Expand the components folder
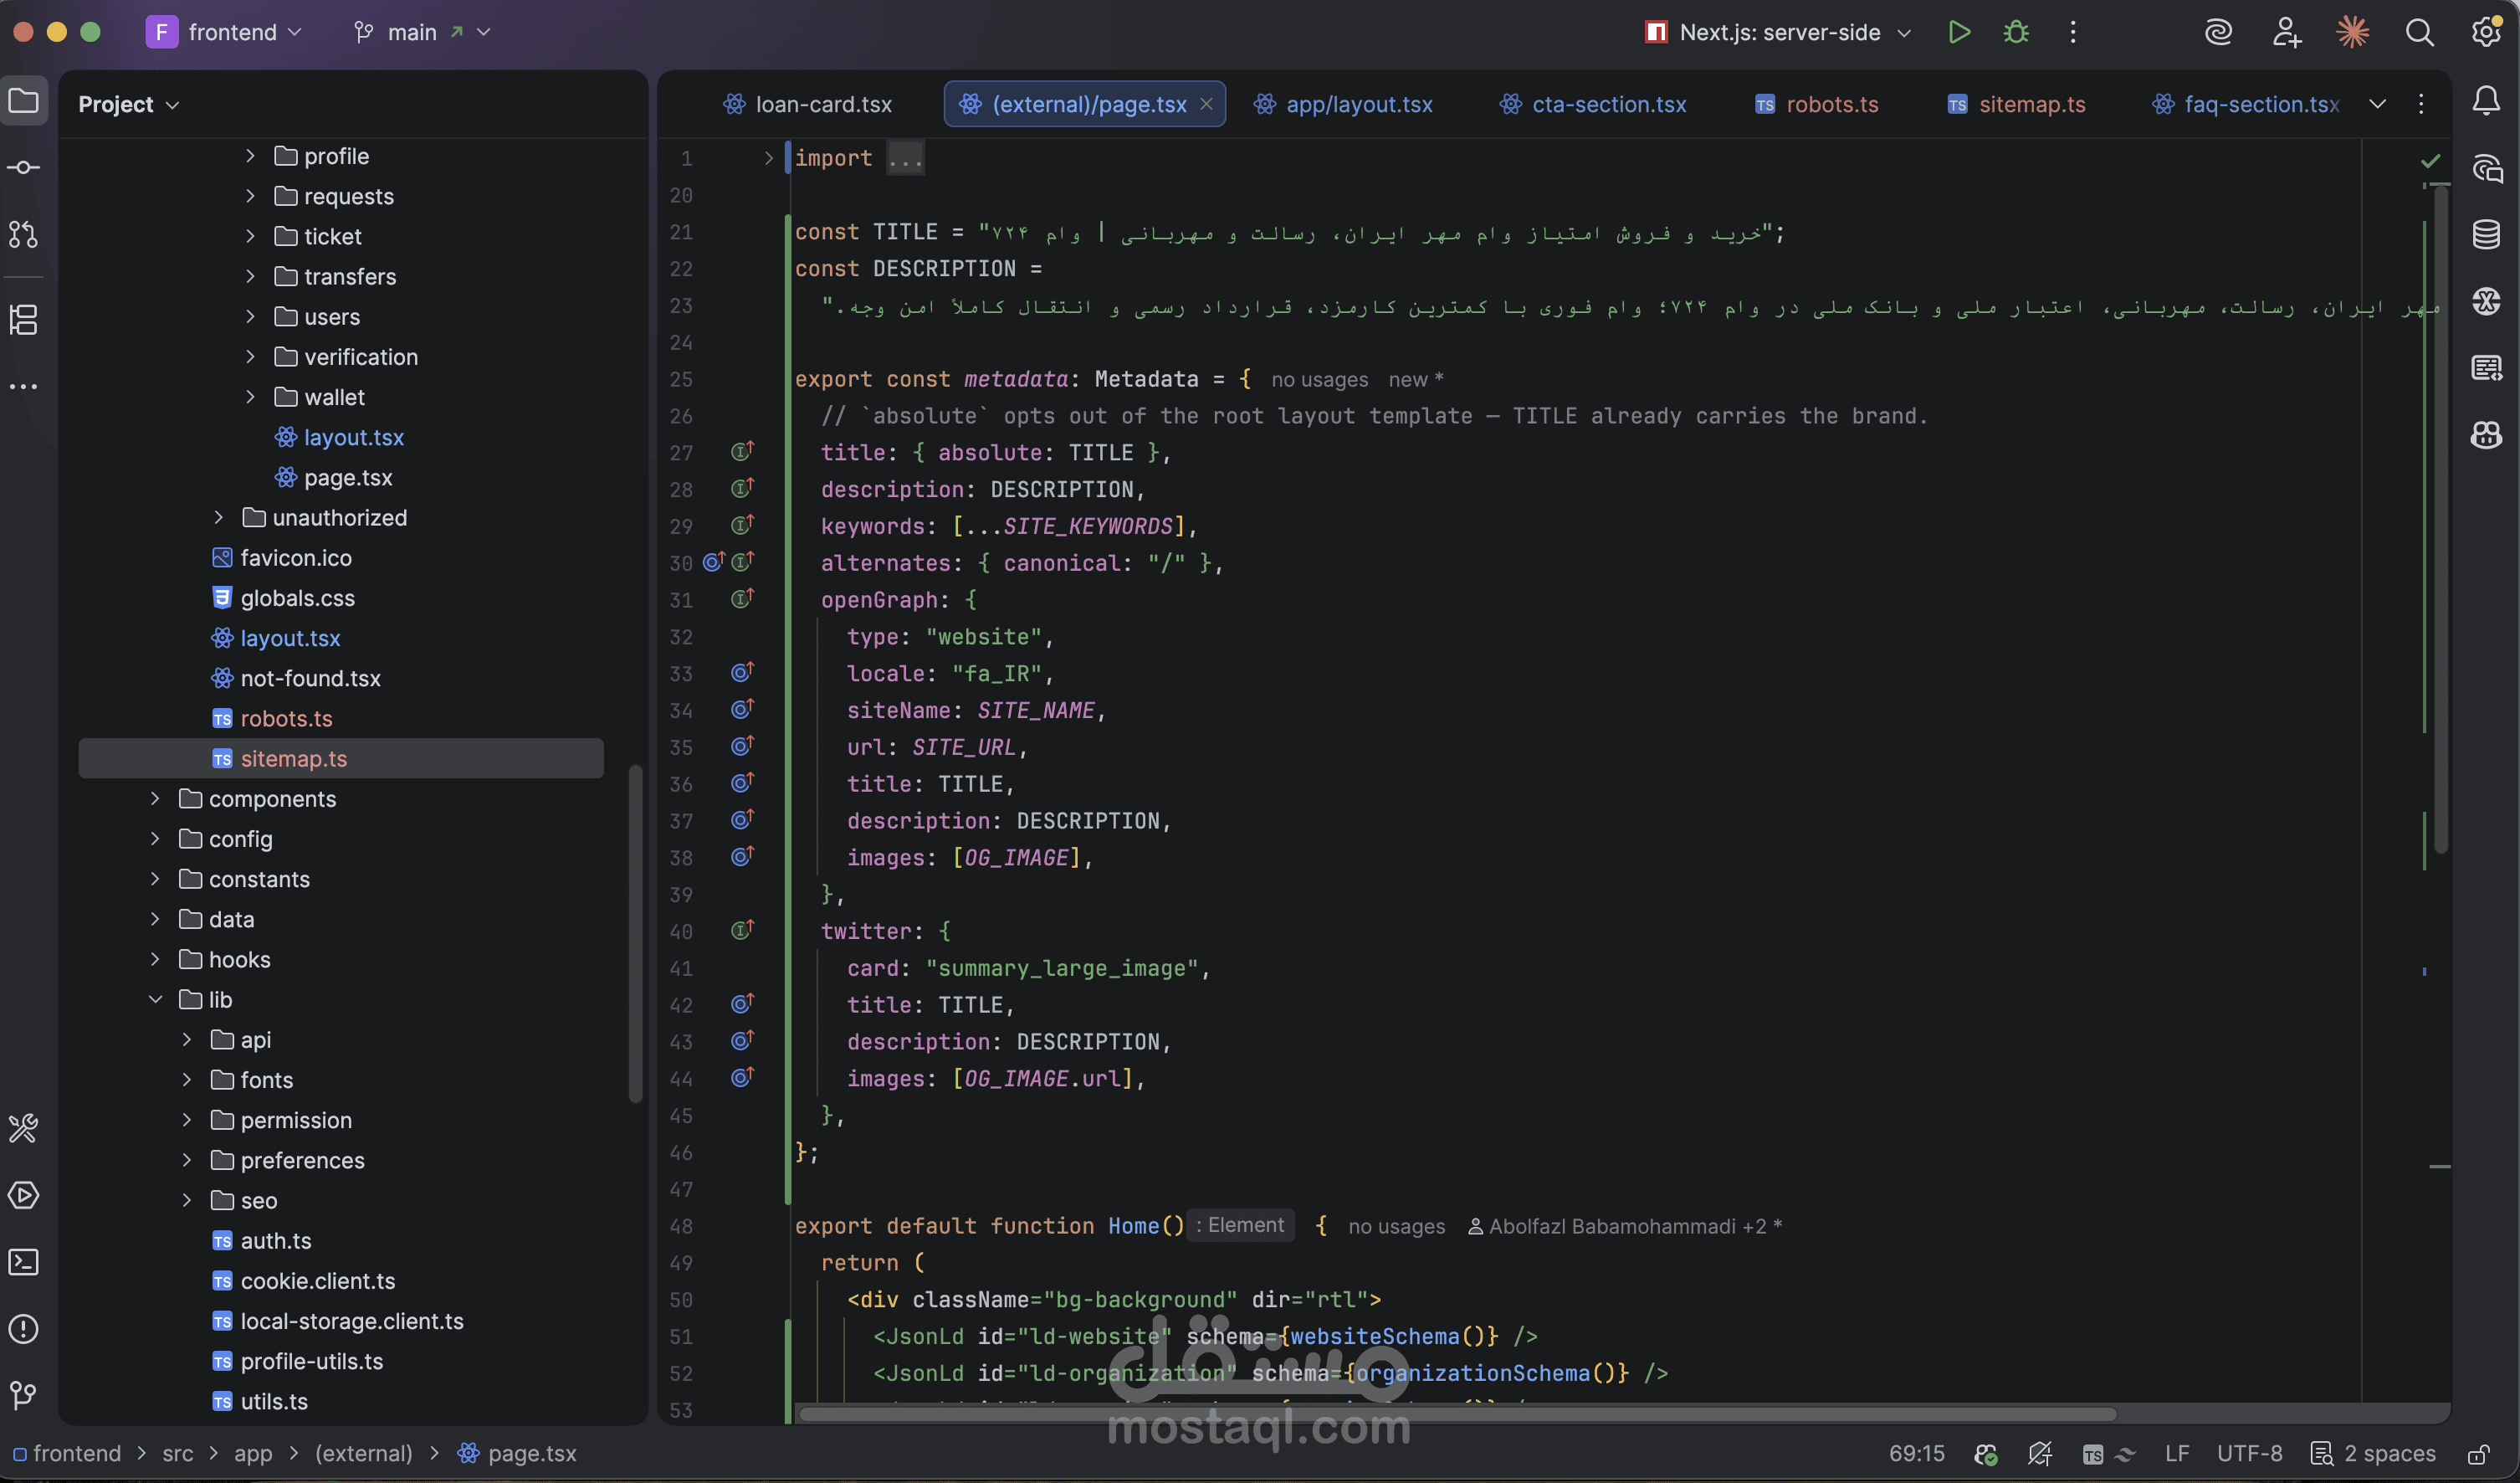 pos(155,799)
